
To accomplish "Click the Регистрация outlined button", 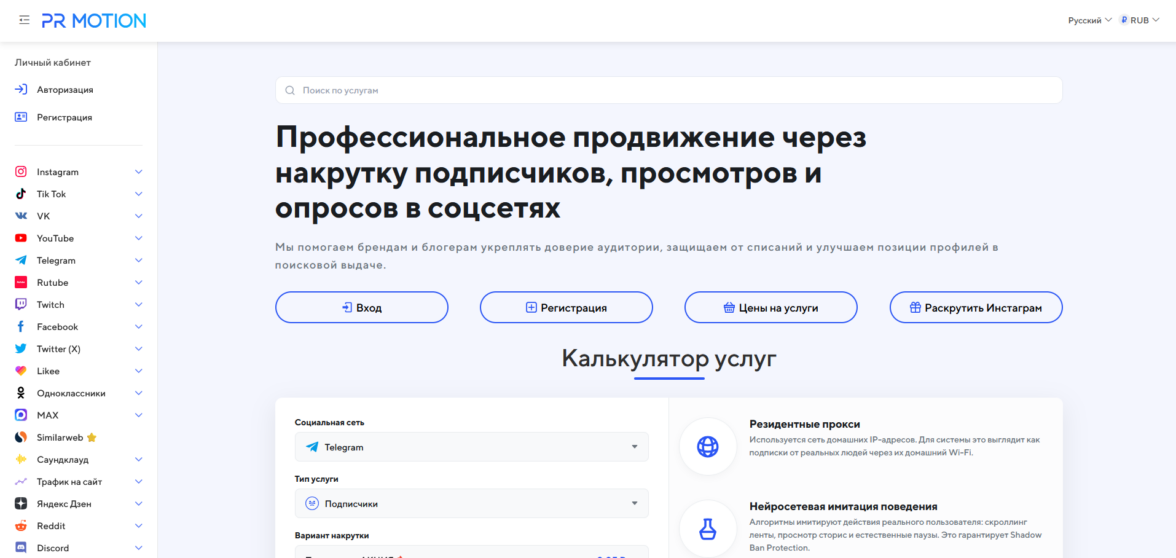I will tap(566, 308).
